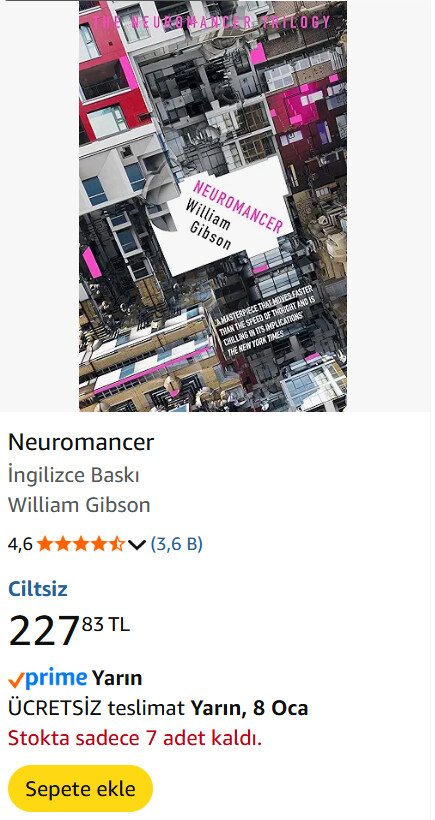
Task: Add to cart with Sepete ekle
Action: pyautogui.click(x=81, y=789)
